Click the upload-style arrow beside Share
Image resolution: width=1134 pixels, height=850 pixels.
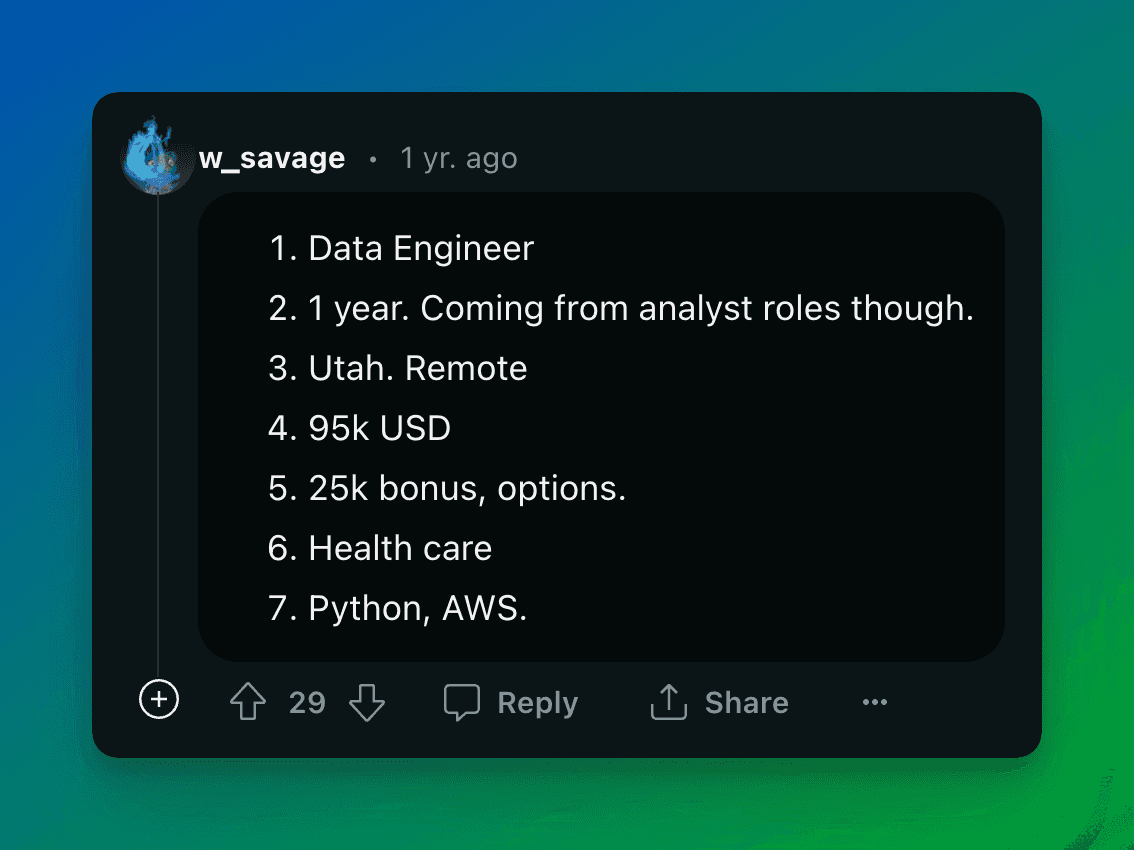tap(668, 702)
